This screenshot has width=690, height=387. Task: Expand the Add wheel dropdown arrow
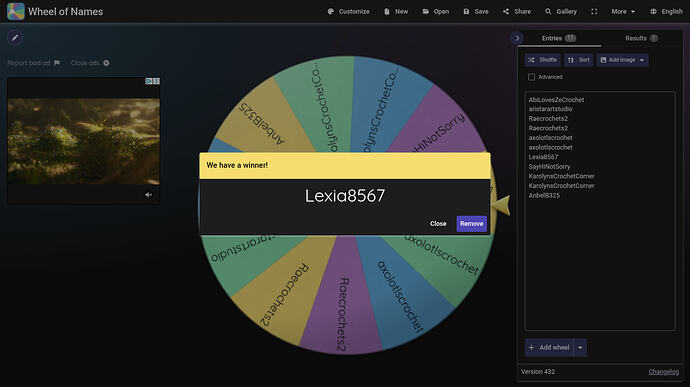580,347
